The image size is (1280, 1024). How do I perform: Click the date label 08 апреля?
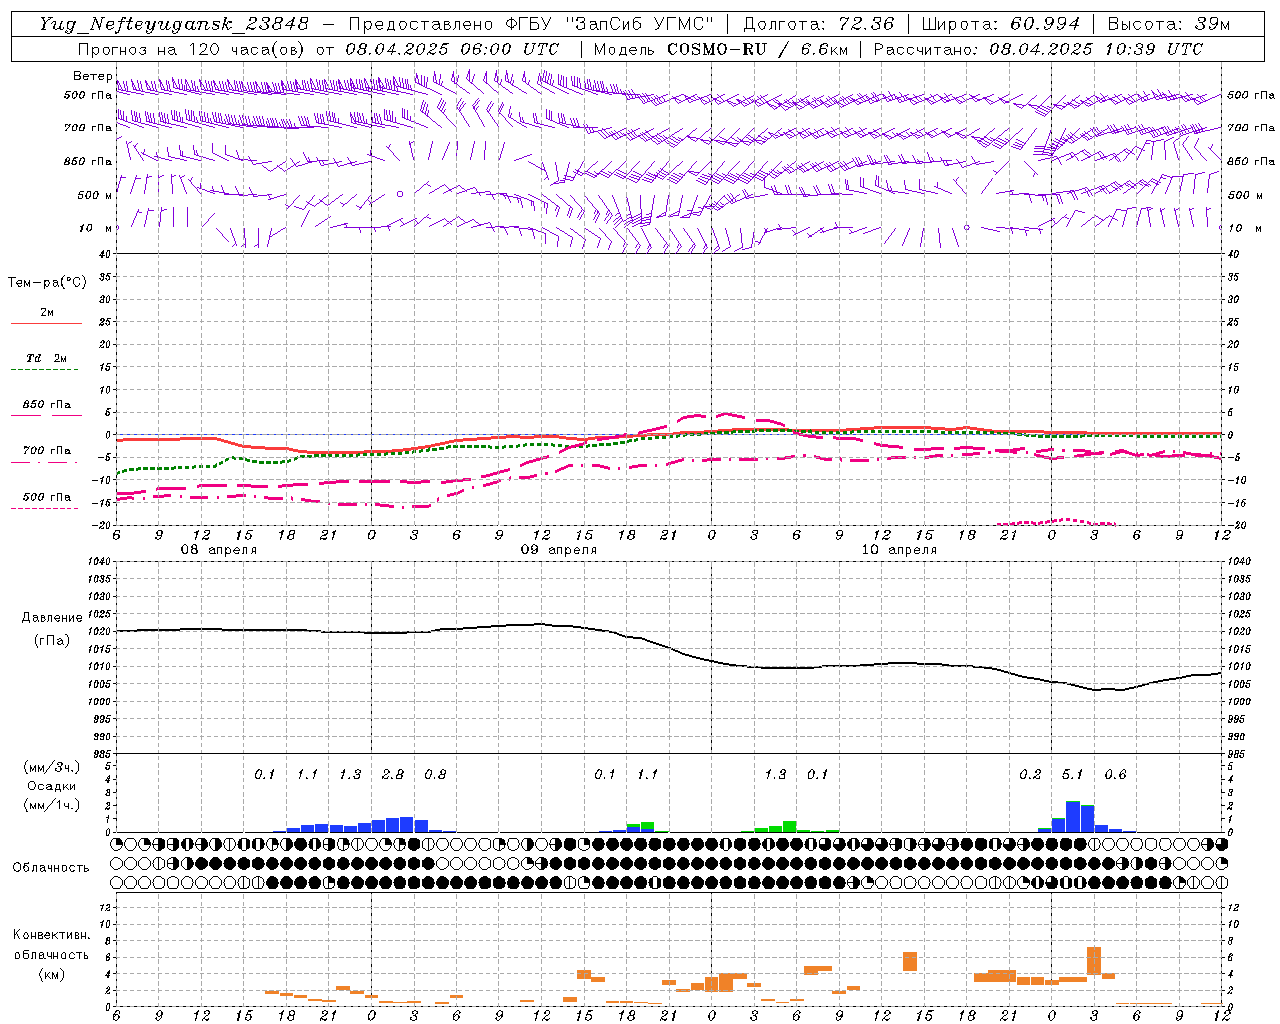[218, 550]
